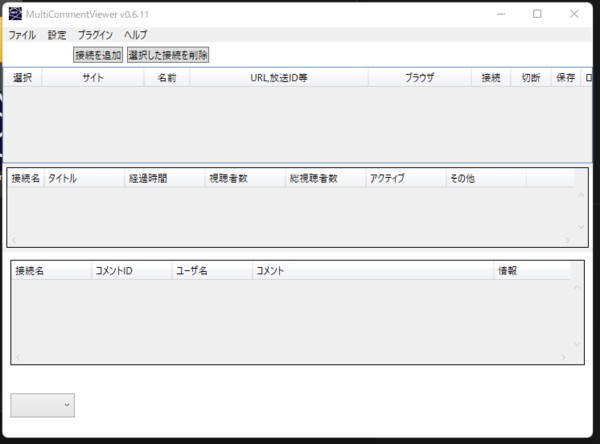Click the コメントID column header
This screenshot has height=444, width=600.
[132, 271]
